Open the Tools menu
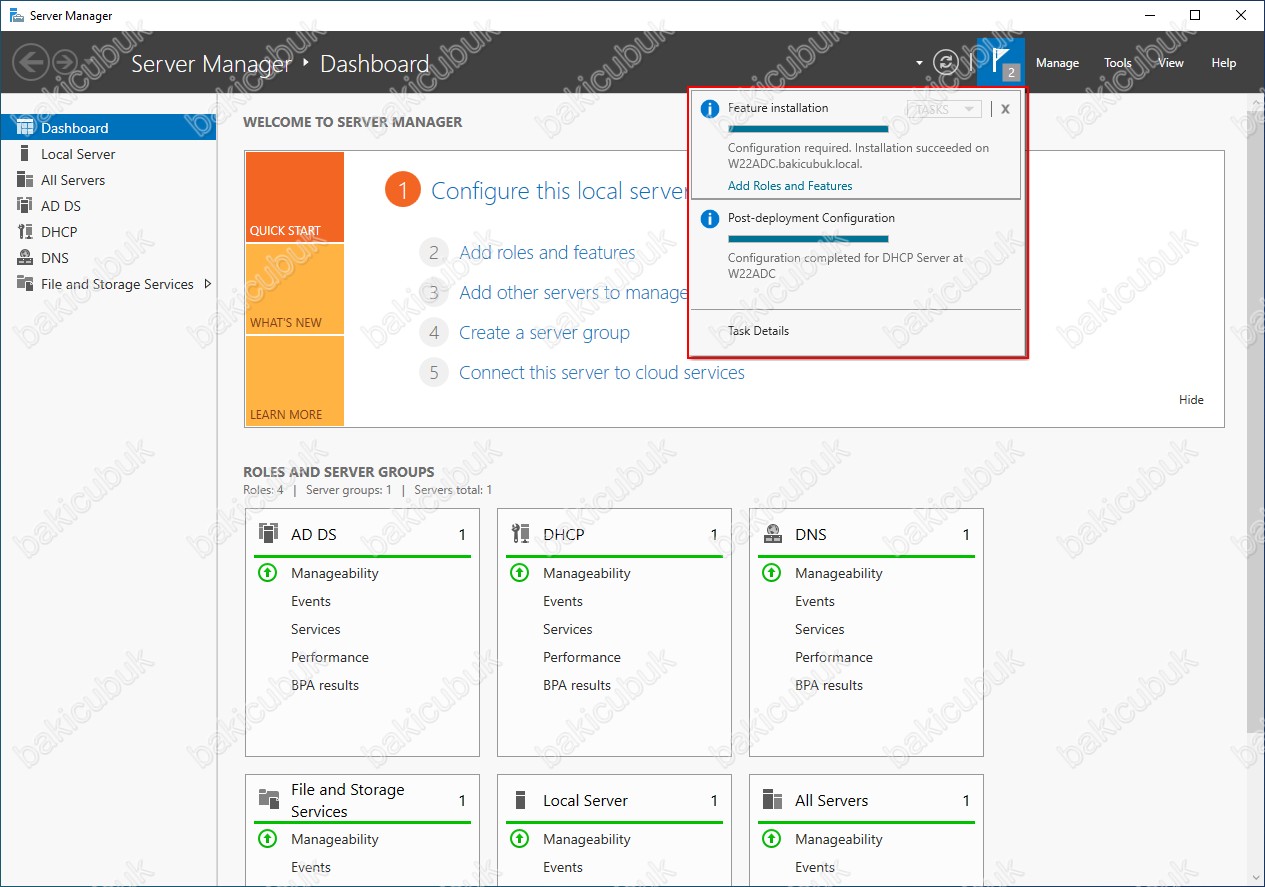The image size is (1265, 887). pyautogui.click(x=1118, y=63)
